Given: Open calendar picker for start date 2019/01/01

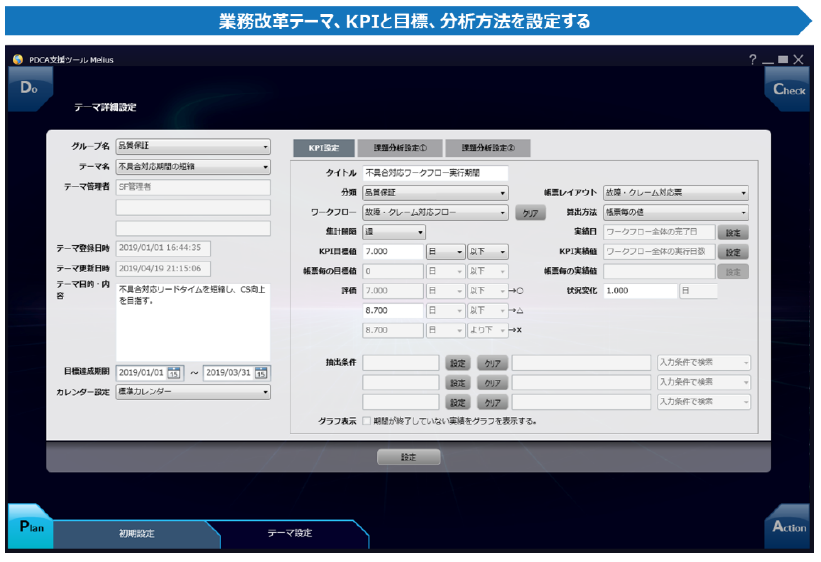Looking at the screenshot, I should [173, 373].
